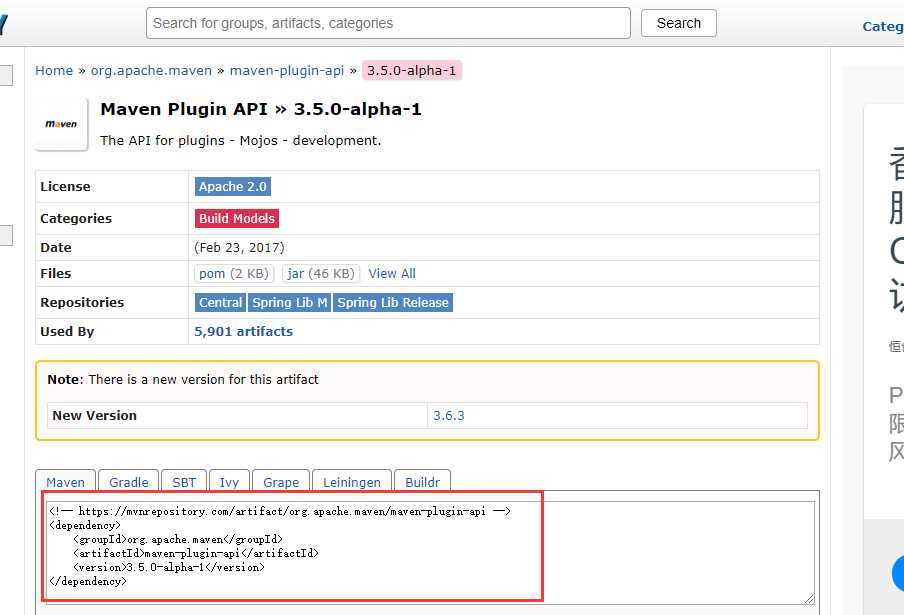The width and height of the screenshot is (904, 615).
Task: Switch to the SBT tab
Action: coord(184,482)
